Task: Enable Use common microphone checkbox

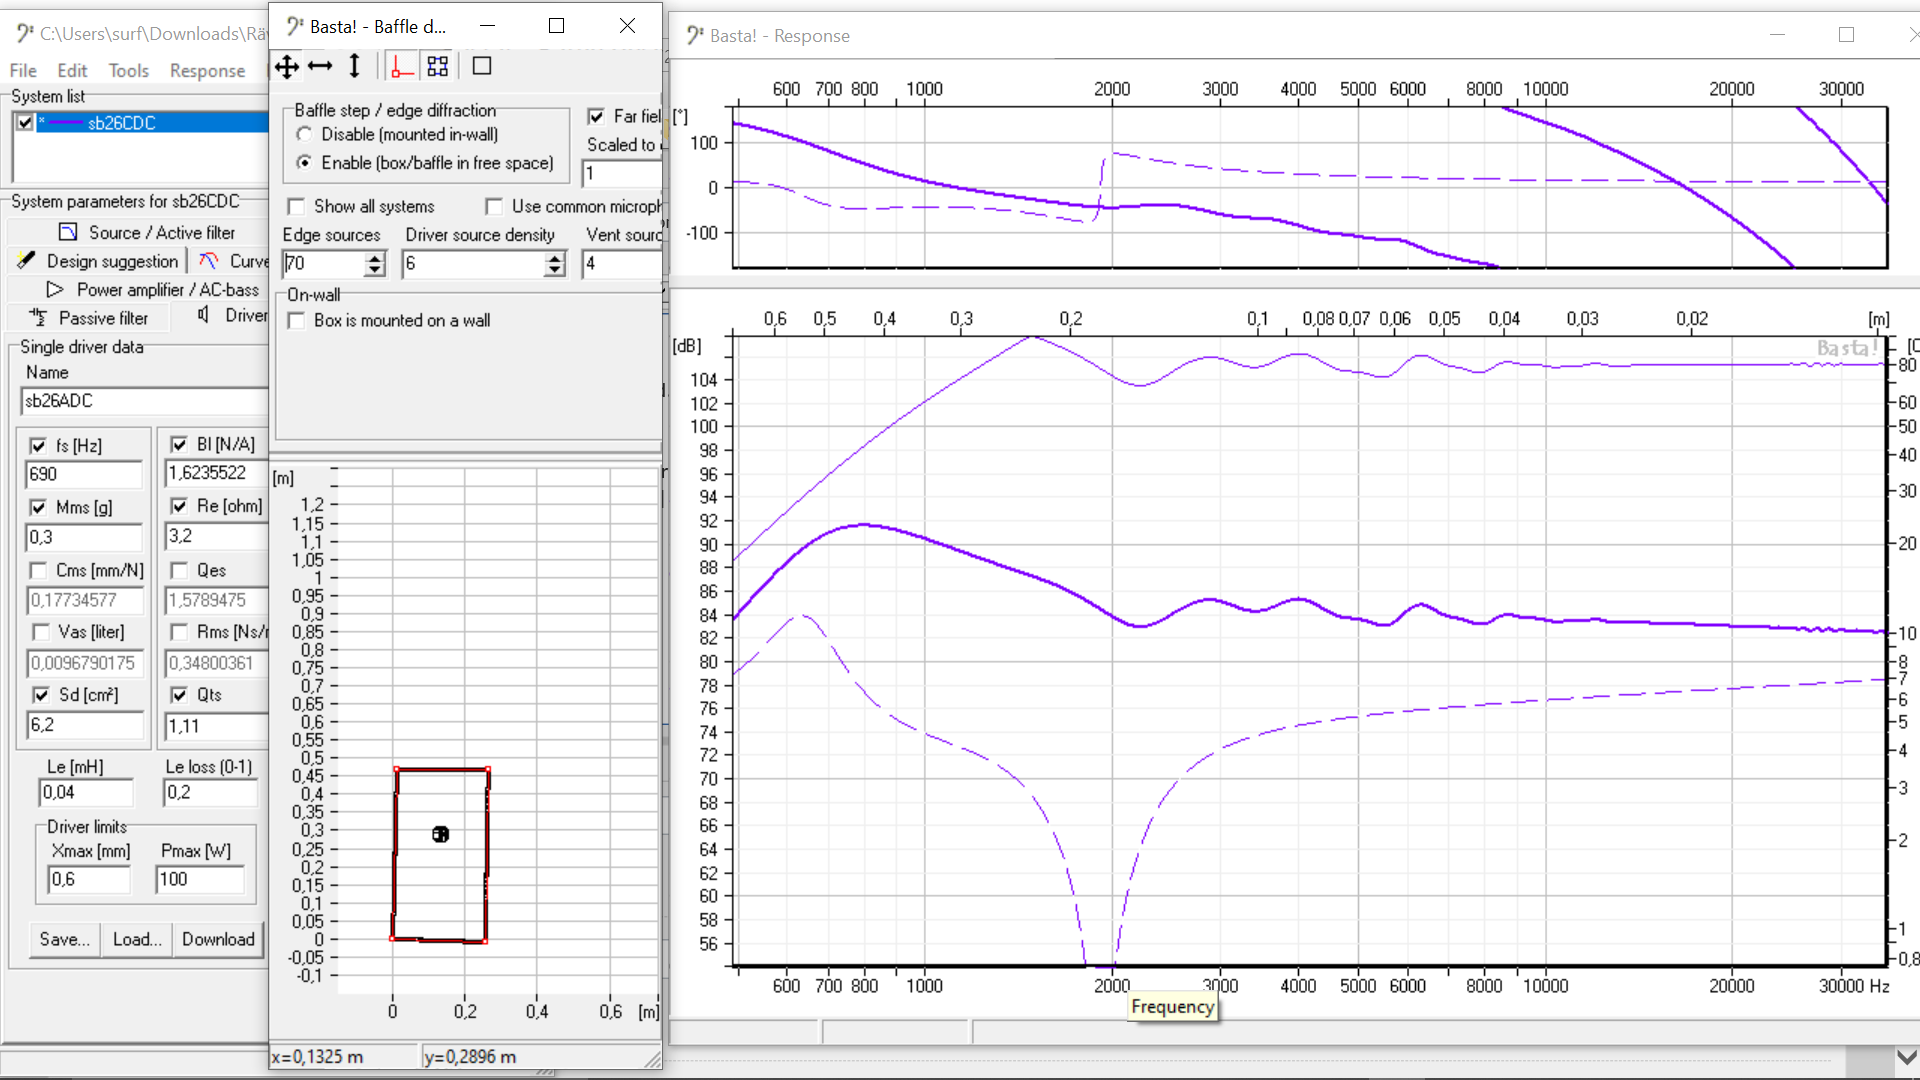Action: tap(494, 206)
